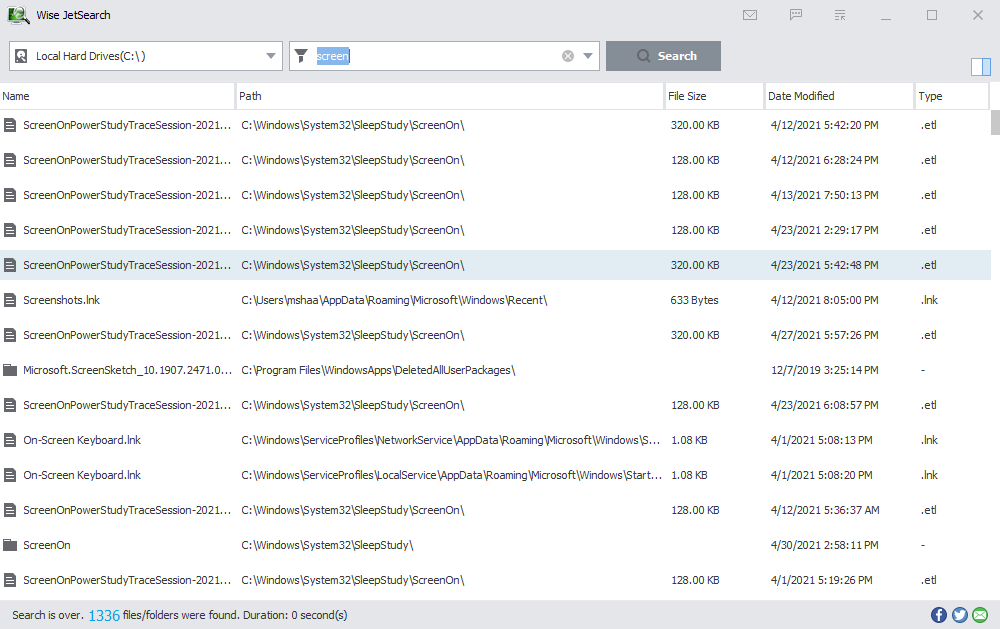
Task: Click the green email icon in status bar
Action: 980,615
